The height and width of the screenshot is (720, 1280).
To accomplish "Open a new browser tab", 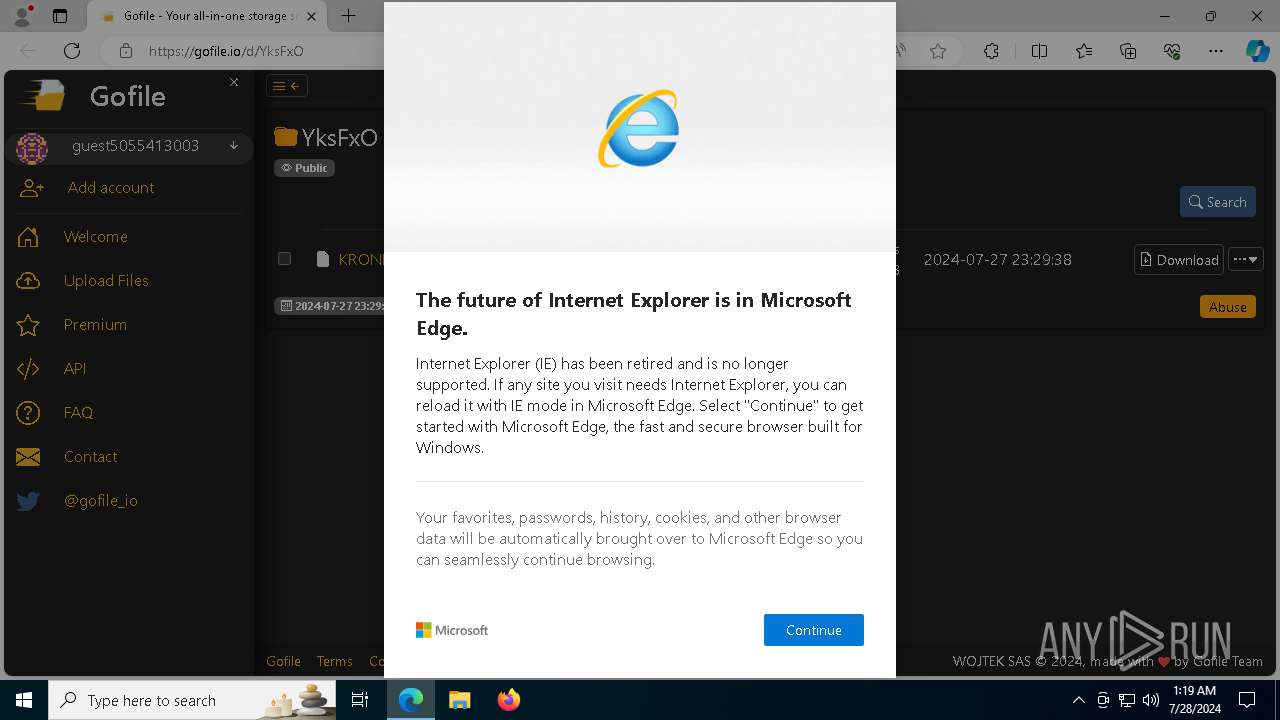I will (x=348, y=15).
